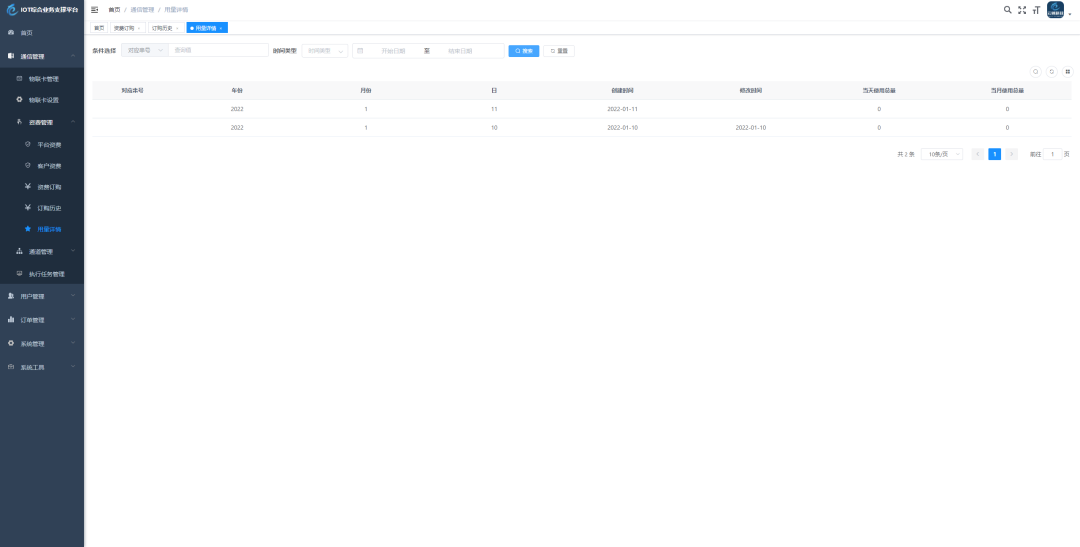Click the yen icon beside 订购历史 in sidebar

point(28,207)
